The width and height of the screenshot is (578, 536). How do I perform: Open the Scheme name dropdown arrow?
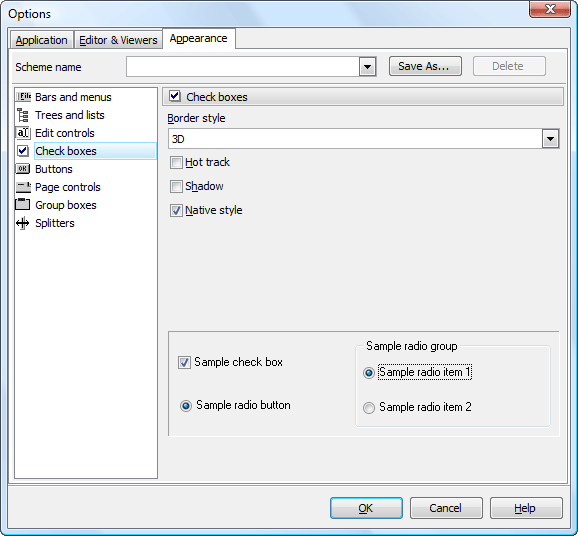[x=368, y=67]
